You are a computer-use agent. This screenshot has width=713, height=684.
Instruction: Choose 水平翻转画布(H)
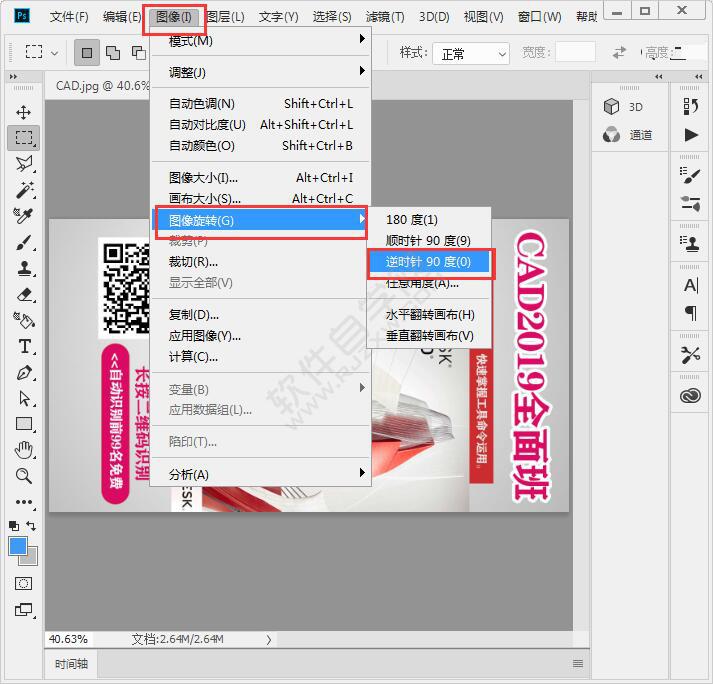(x=428, y=315)
